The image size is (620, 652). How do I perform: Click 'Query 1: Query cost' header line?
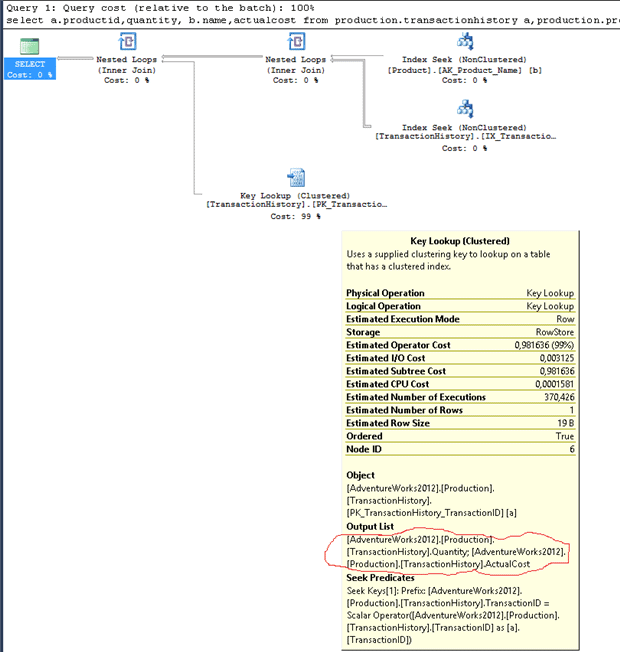(x=161, y=8)
